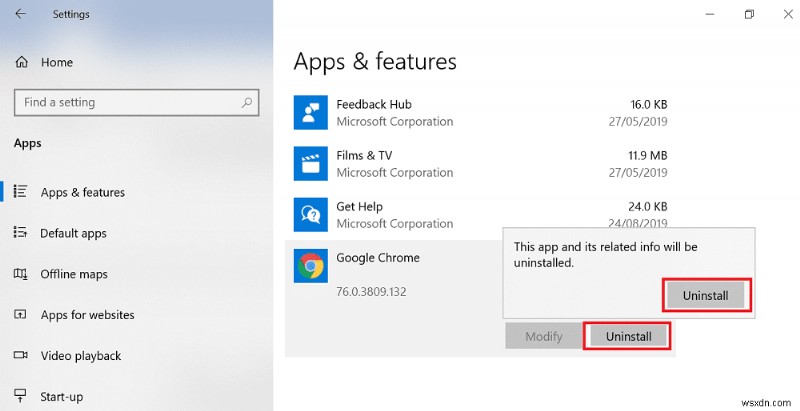Image resolution: width=800 pixels, height=411 pixels.
Task: Select the Video playback sidebar icon
Action: [20, 355]
